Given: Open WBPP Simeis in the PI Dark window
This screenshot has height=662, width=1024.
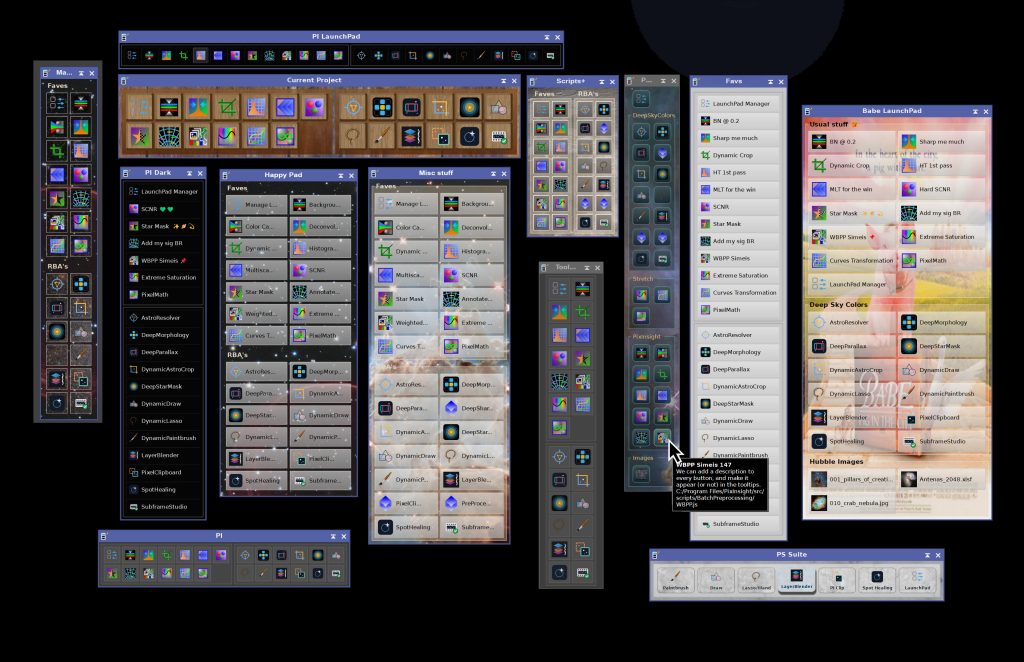Looking at the screenshot, I should (163, 260).
